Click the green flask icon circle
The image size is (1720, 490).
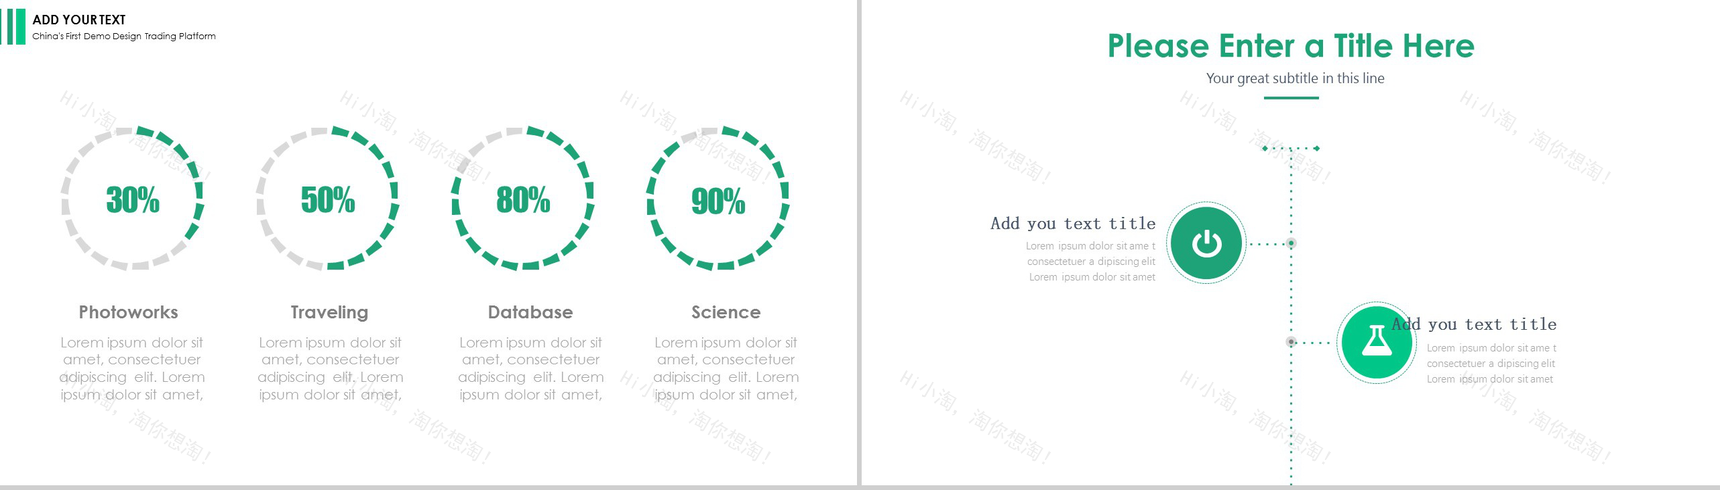pos(1376,342)
